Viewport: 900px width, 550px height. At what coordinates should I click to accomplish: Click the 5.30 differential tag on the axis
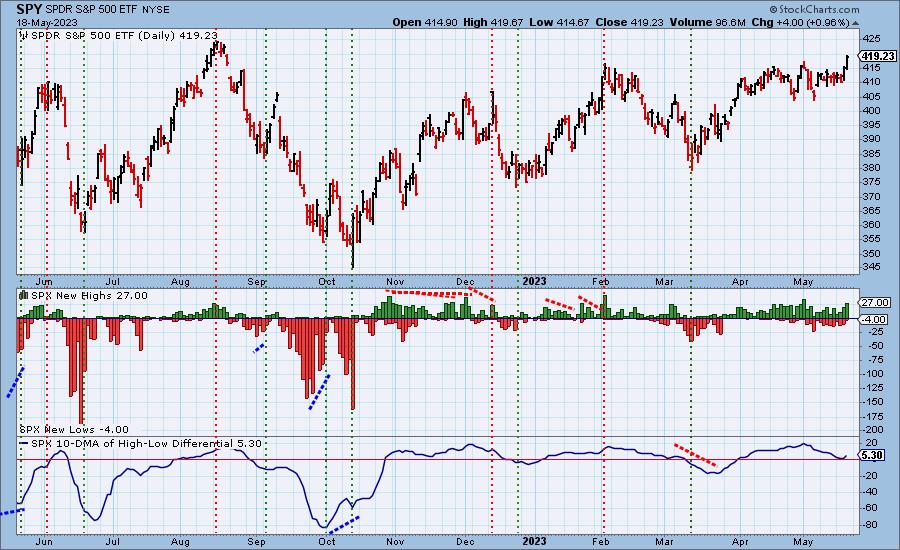click(872, 455)
